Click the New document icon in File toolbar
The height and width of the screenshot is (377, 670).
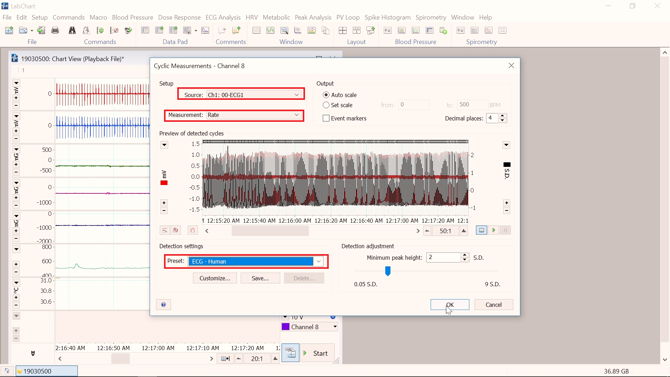click(9, 30)
